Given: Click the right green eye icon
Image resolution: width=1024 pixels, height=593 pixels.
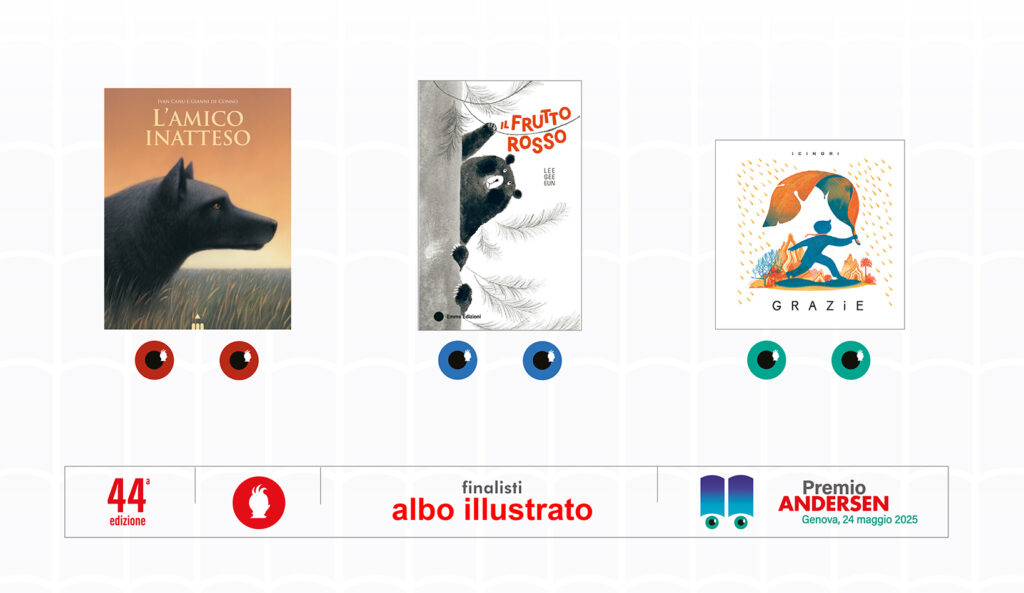Looking at the screenshot, I should click(850, 360).
